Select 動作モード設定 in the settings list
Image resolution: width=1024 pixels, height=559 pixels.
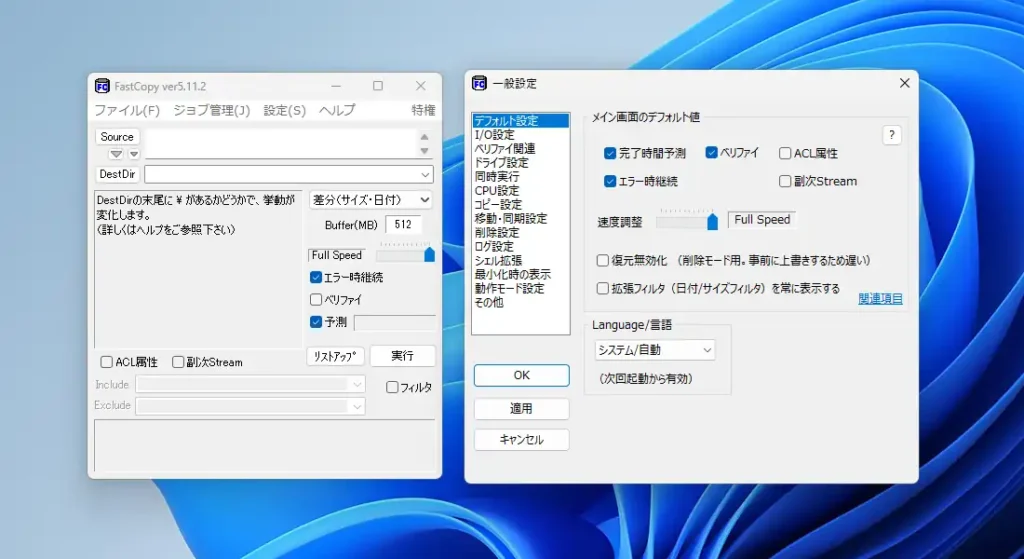click(520, 288)
